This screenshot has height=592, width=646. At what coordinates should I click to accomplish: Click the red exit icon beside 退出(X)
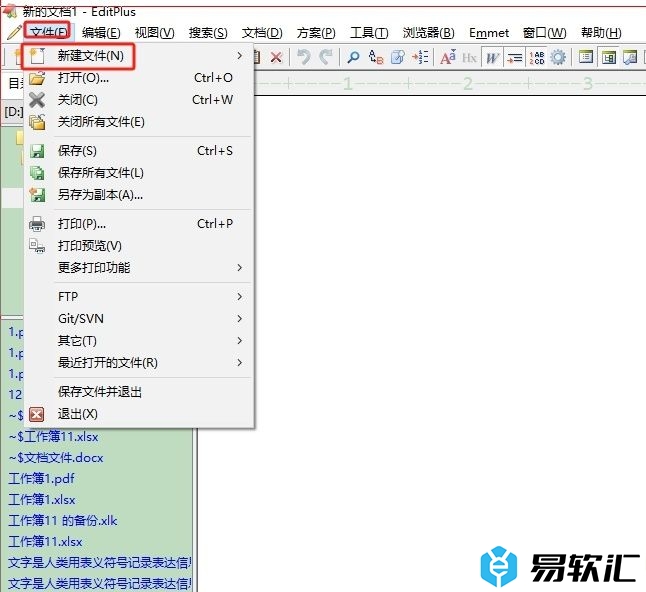[37, 414]
